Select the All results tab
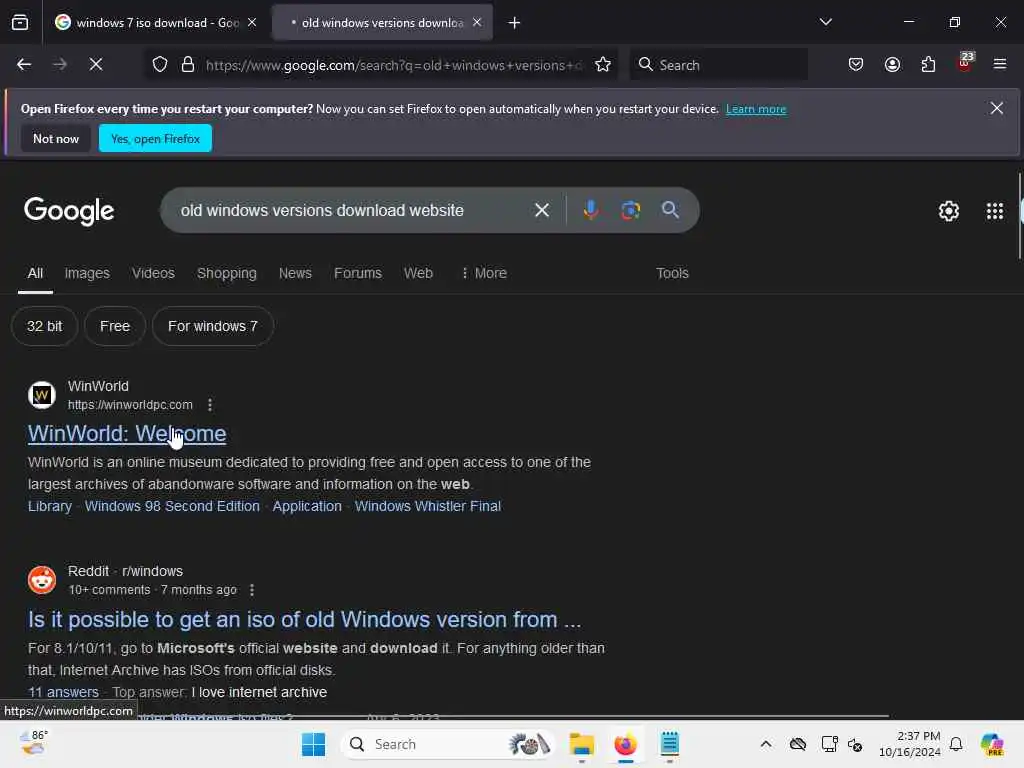Image resolution: width=1024 pixels, height=768 pixels. pos(35,273)
